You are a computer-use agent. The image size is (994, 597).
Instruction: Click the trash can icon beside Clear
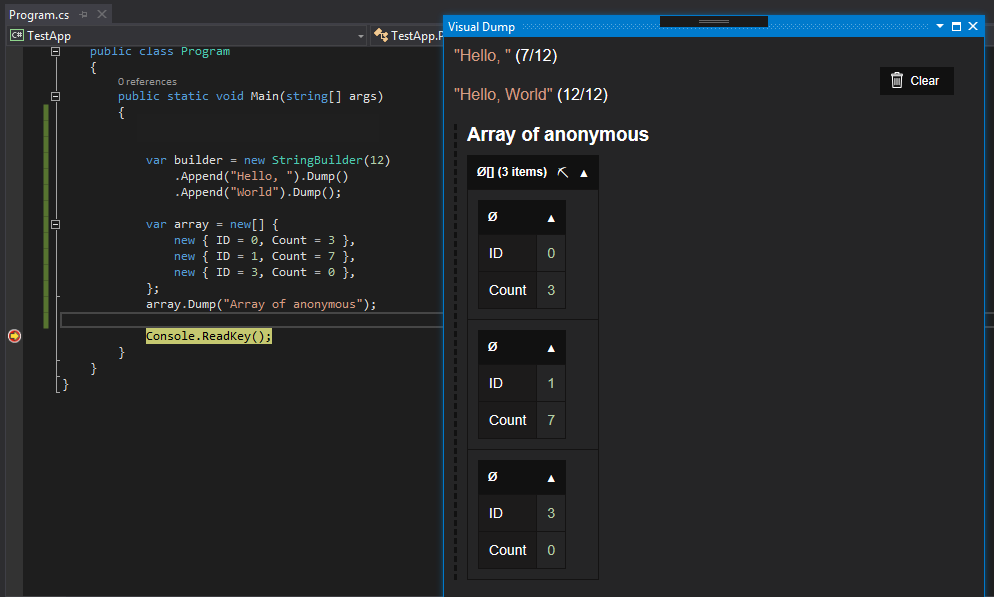[896, 80]
